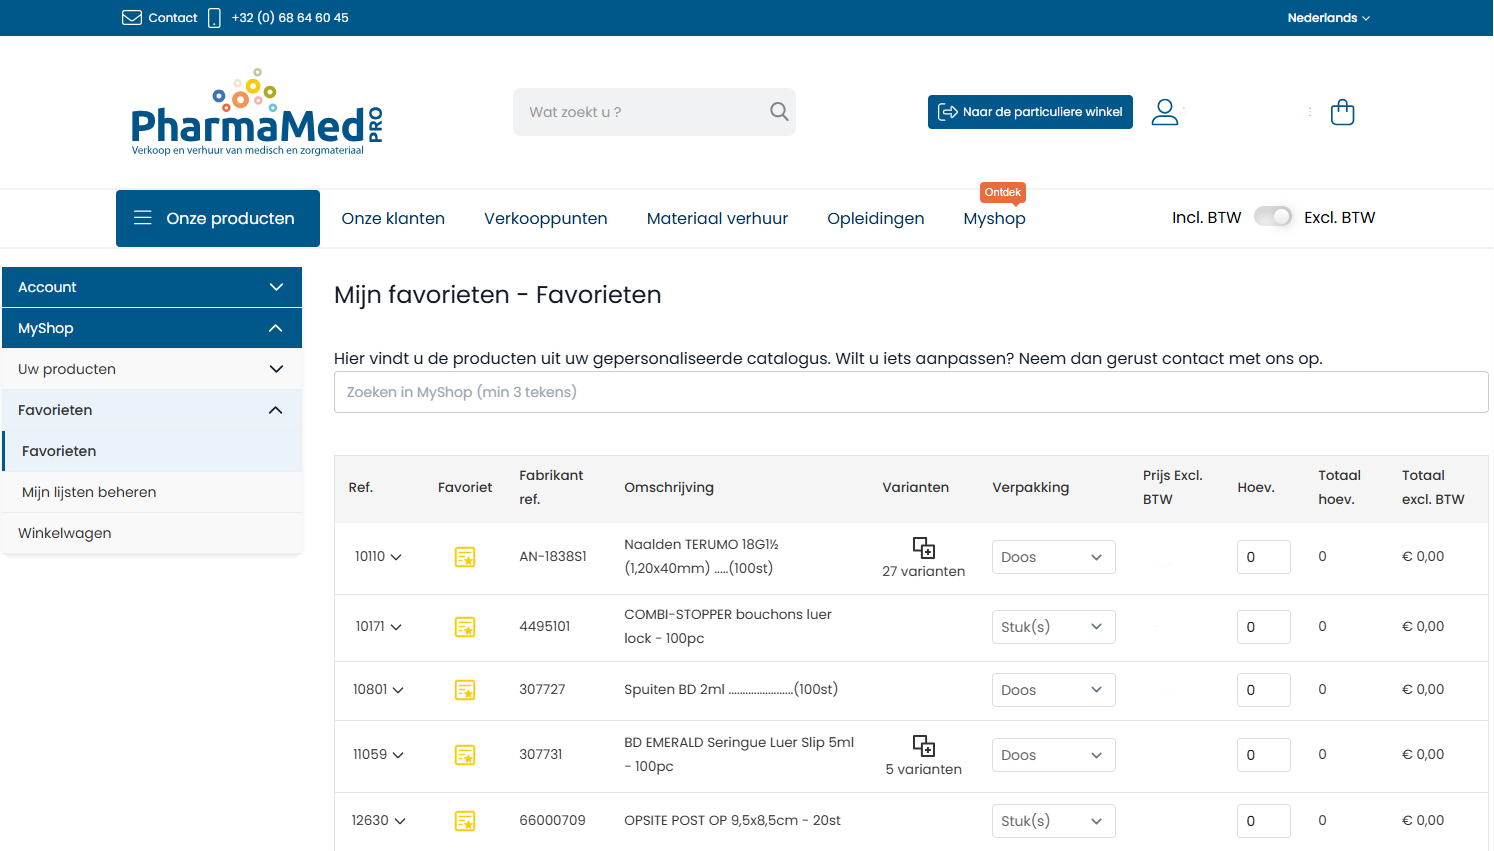Expand the Account sidebar section

152,287
